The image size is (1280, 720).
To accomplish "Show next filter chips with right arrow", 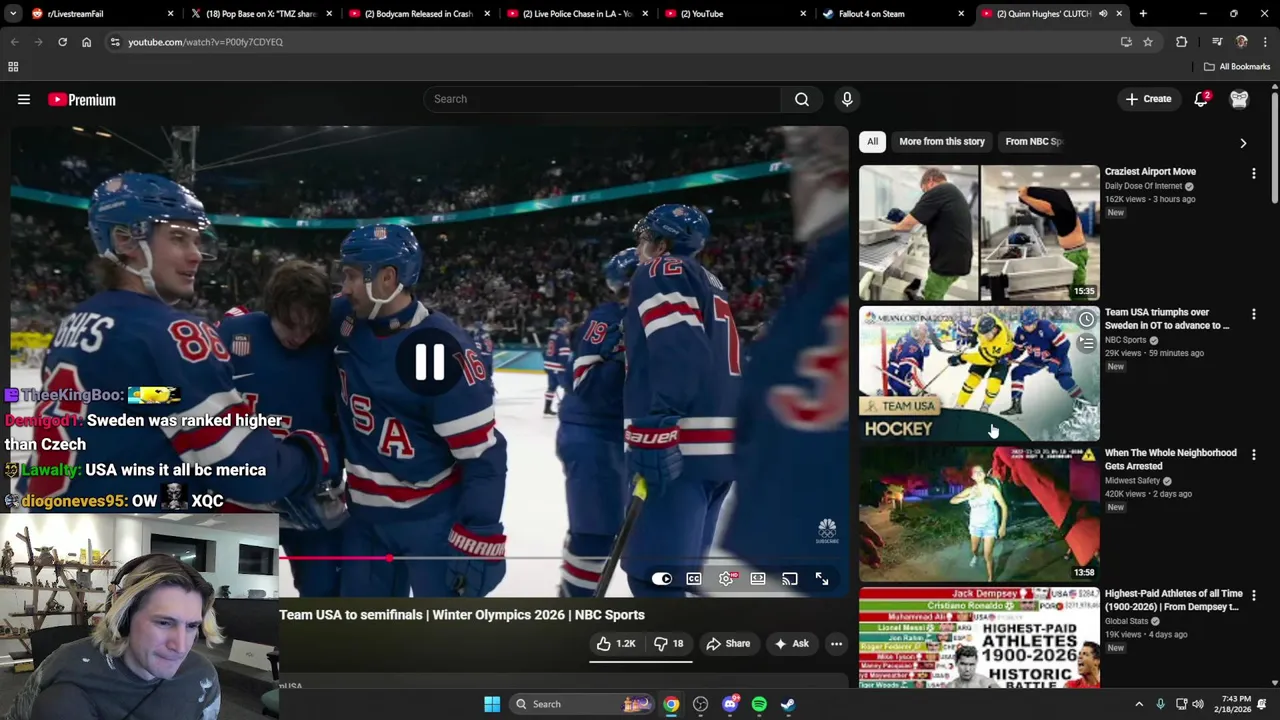I will (x=1243, y=143).
